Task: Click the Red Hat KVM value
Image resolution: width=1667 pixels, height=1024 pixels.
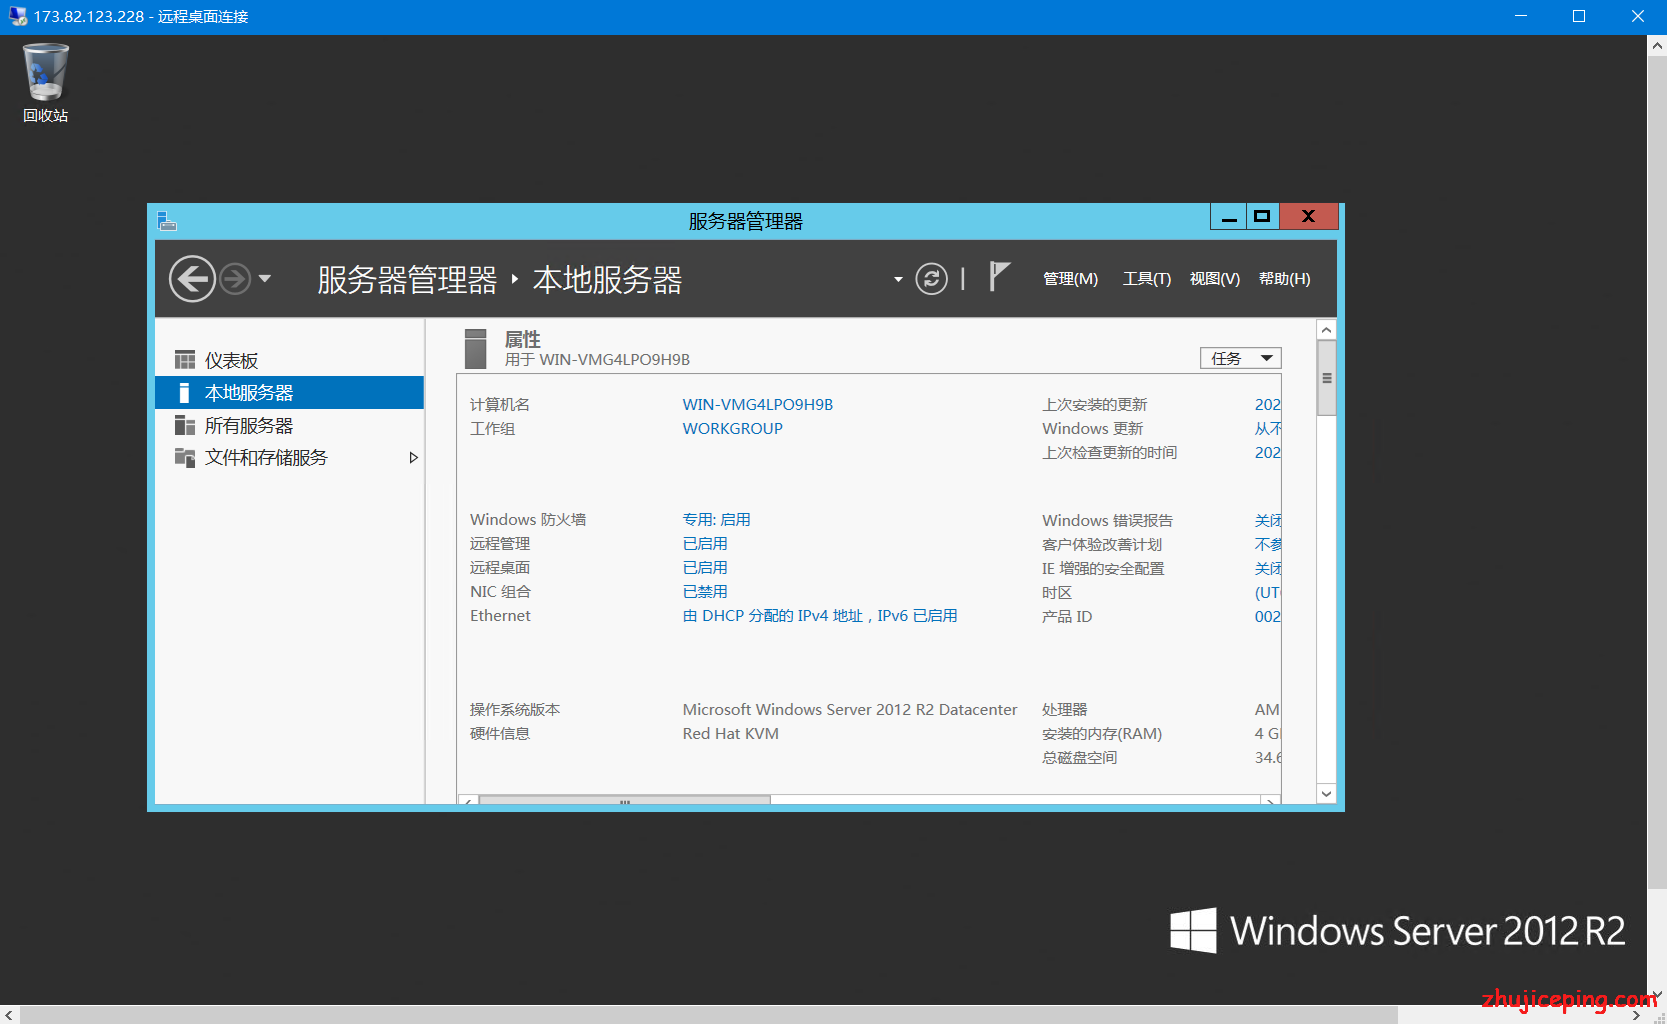Action: click(x=730, y=734)
